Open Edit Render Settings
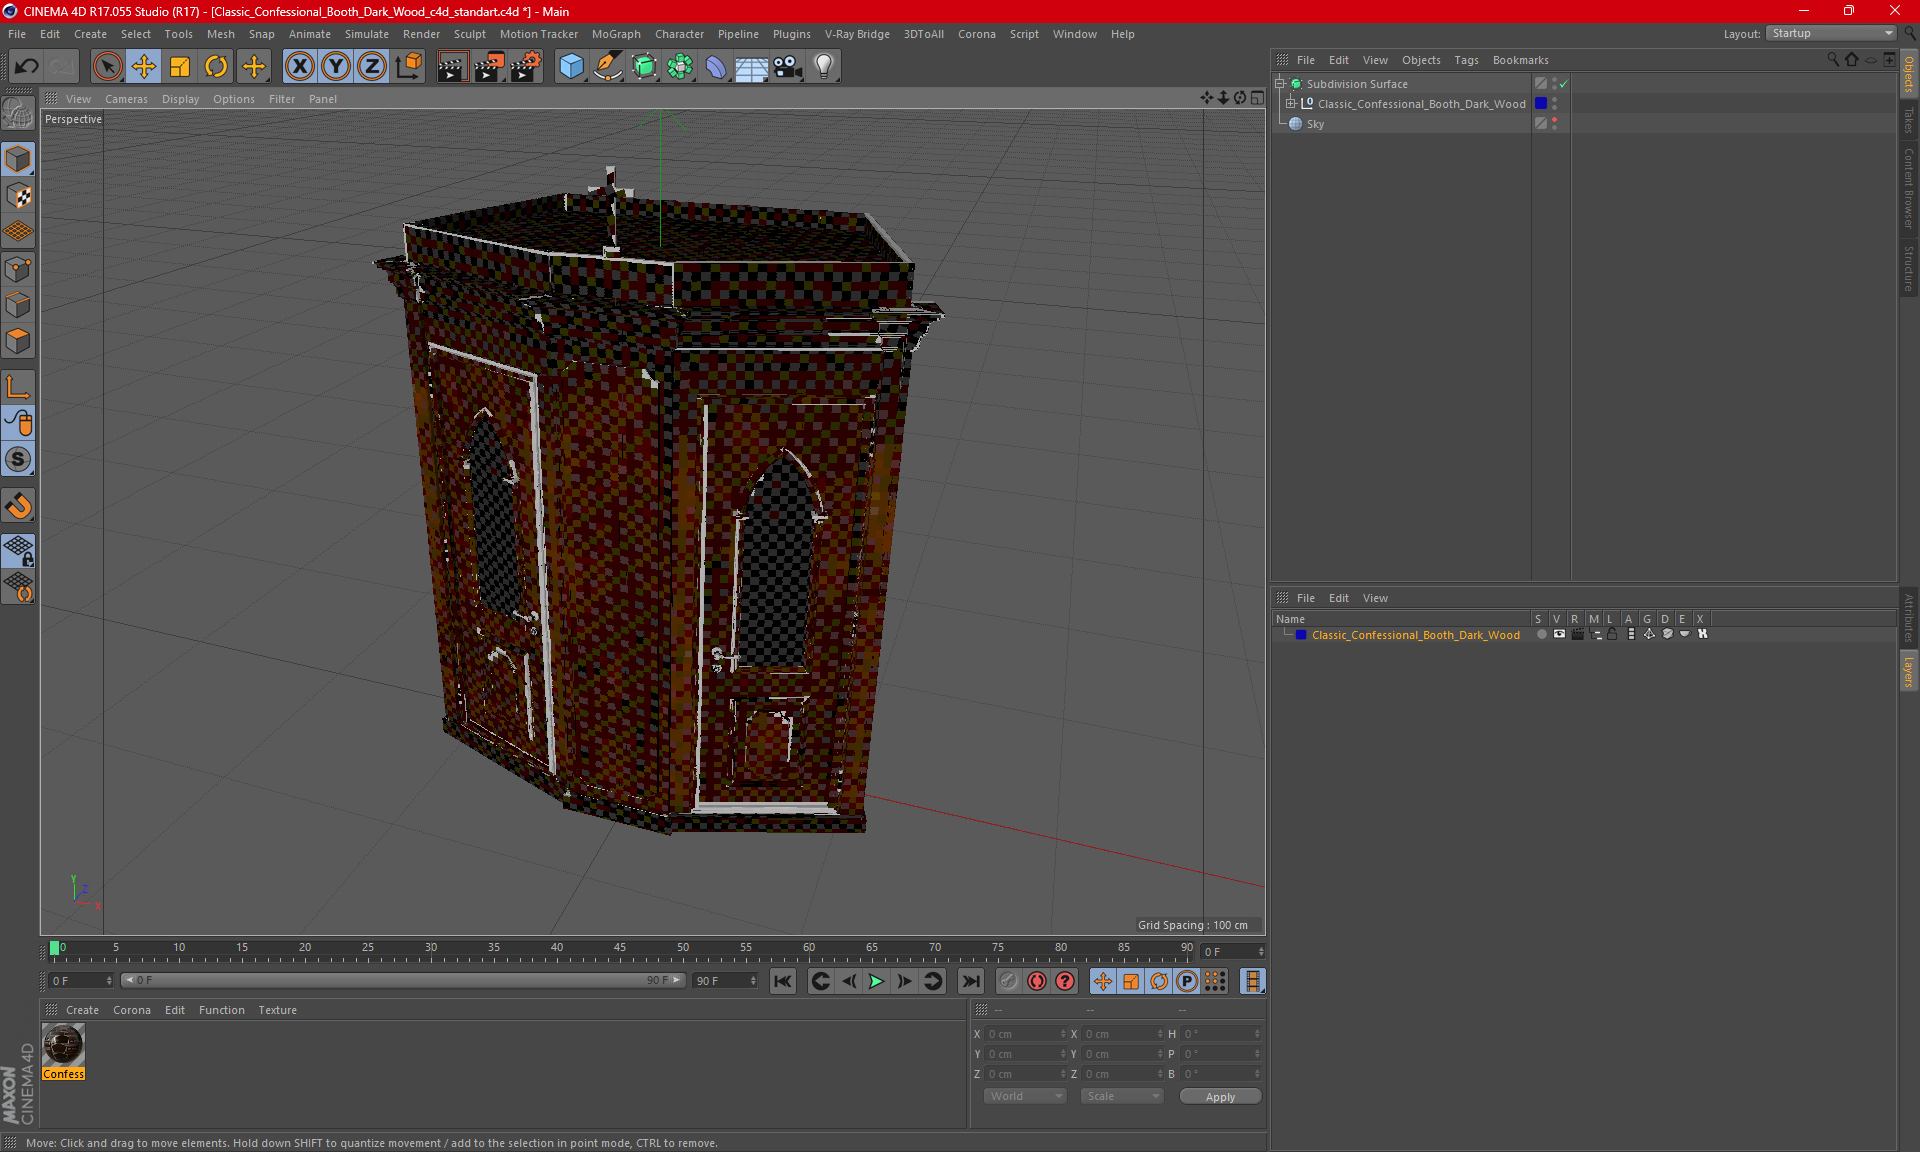The image size is (1920, 1152). 526,66
